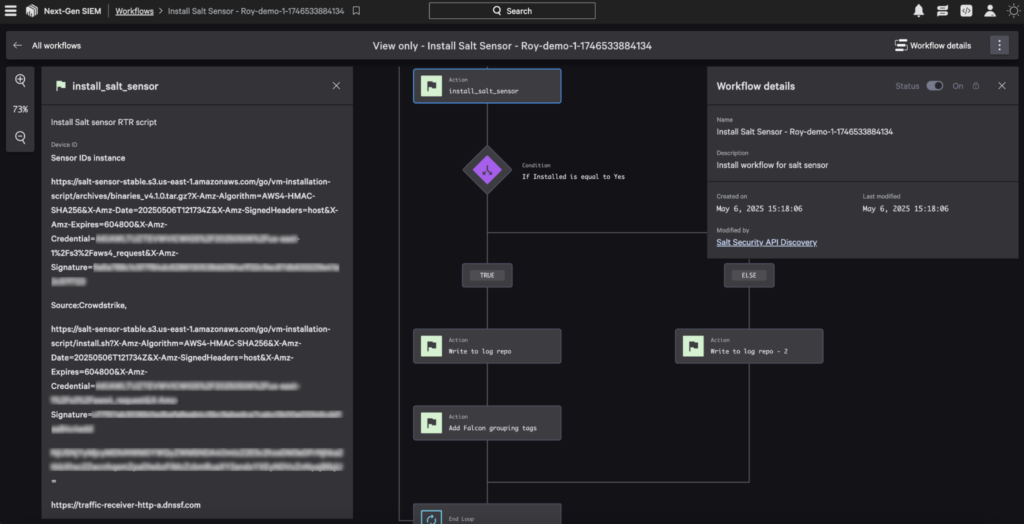The height and width of the screenshot is (524, 1024).
Task: Open Salt Security API Discovery link
Action: pyautogui.click(x=766, y=242)
